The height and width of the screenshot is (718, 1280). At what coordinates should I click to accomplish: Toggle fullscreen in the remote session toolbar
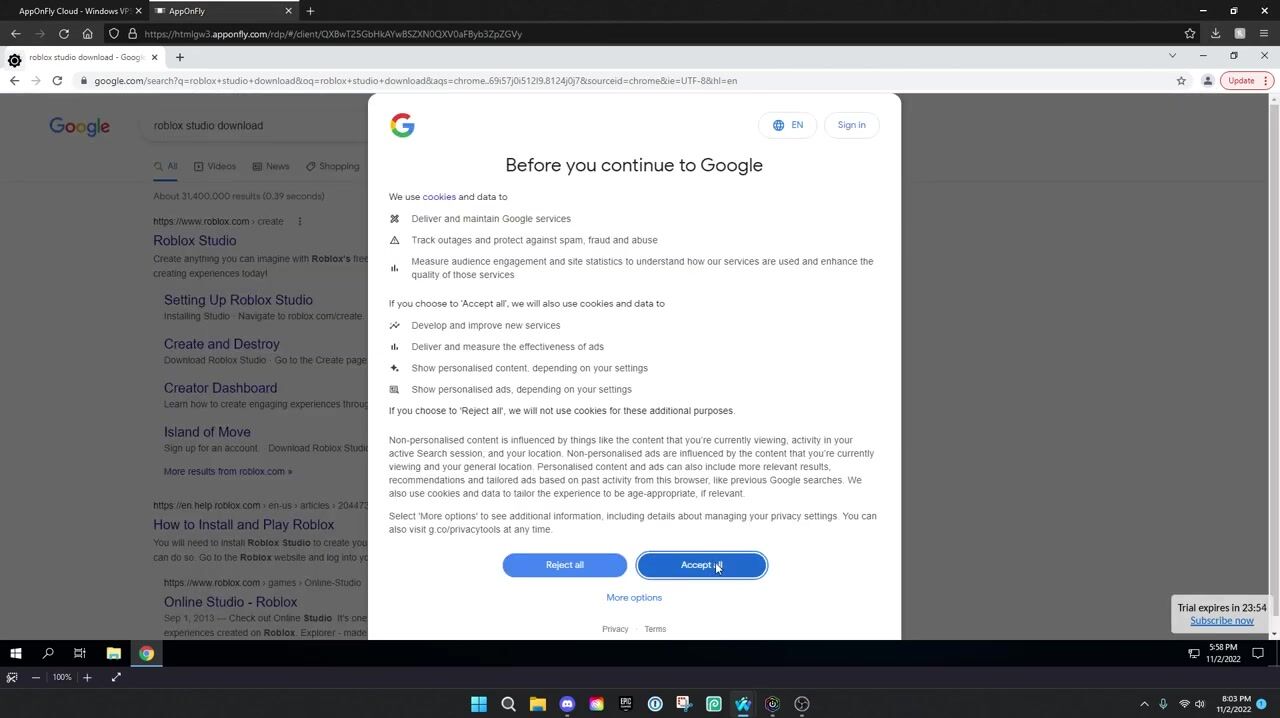point(116,678)
